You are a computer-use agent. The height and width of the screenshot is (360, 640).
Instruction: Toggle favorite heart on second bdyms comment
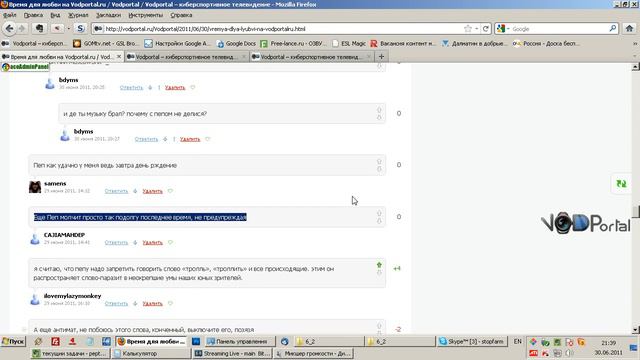click(207, 139)
